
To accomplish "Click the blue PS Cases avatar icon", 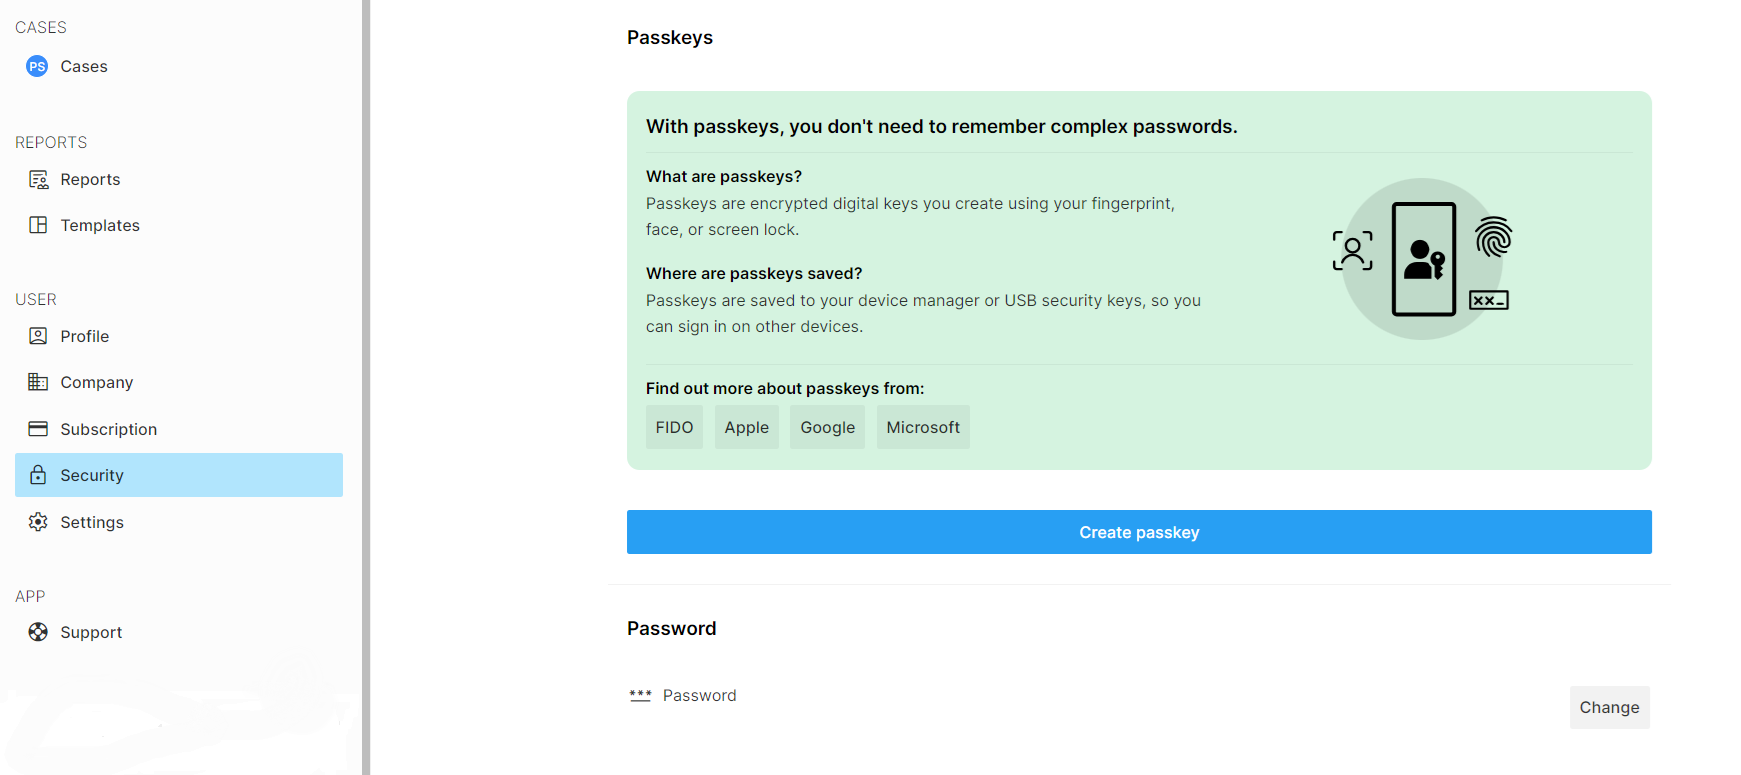I will [x=37, y=67].
